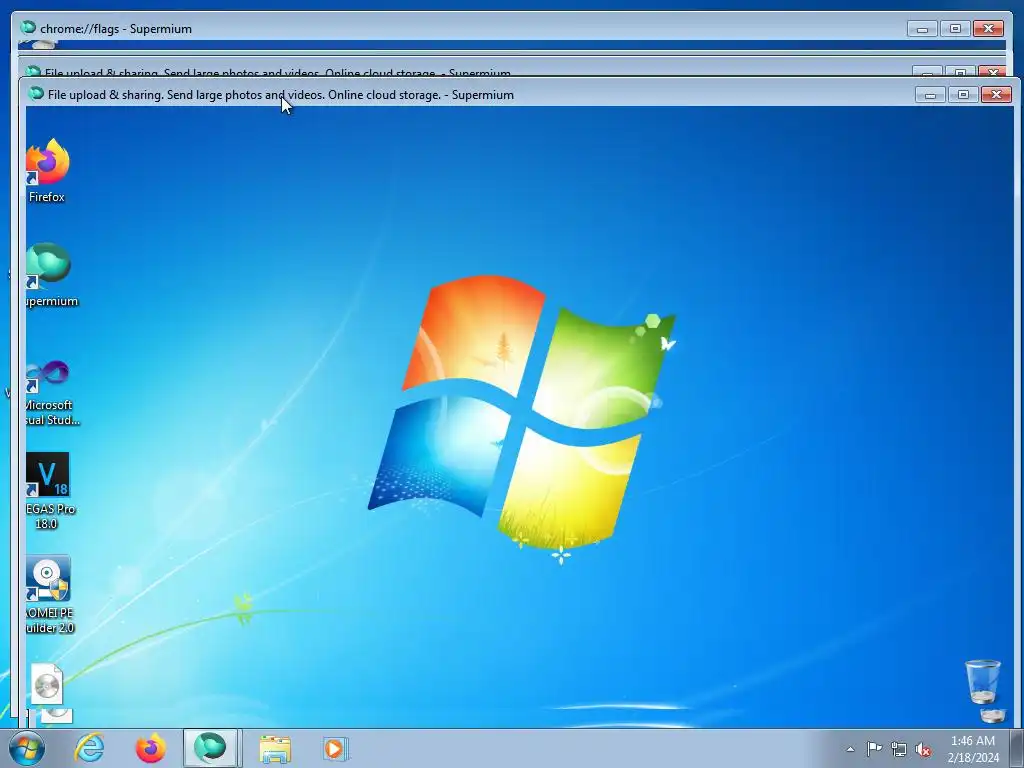Maximize the front File upload window

963,95
